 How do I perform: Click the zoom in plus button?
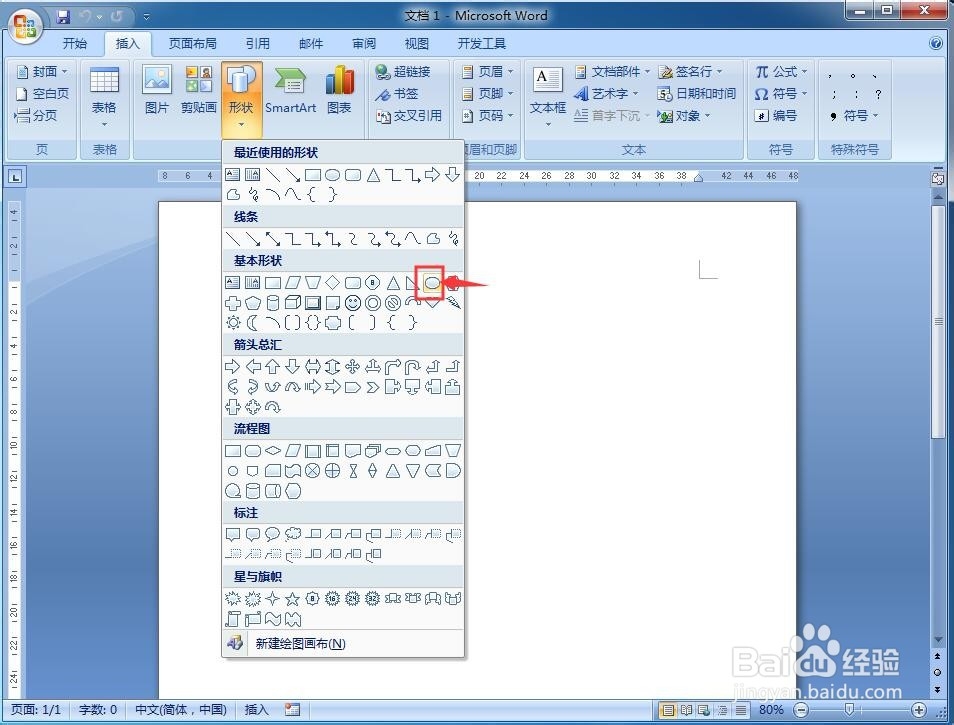pyautogui.click(x=919, y=709)
